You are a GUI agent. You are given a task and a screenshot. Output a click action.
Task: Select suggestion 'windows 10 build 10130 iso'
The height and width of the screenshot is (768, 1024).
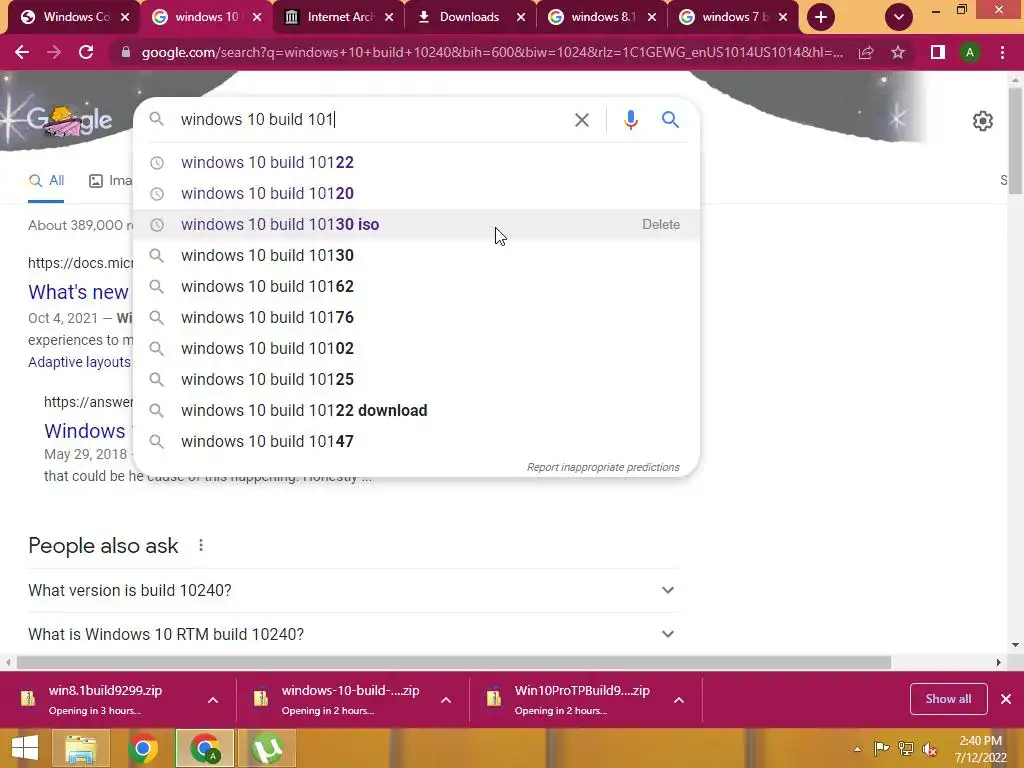click(x=416, y=225)
